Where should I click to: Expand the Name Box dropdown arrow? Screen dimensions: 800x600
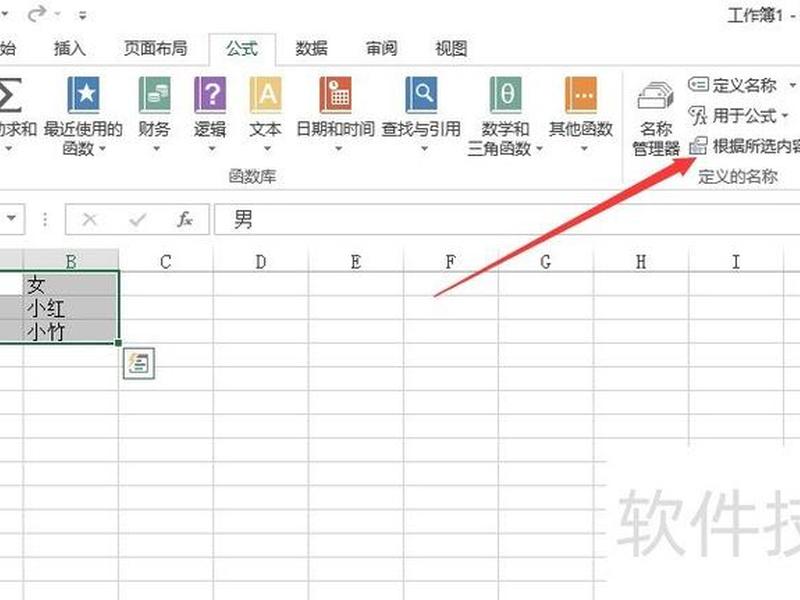click(11, 218)
